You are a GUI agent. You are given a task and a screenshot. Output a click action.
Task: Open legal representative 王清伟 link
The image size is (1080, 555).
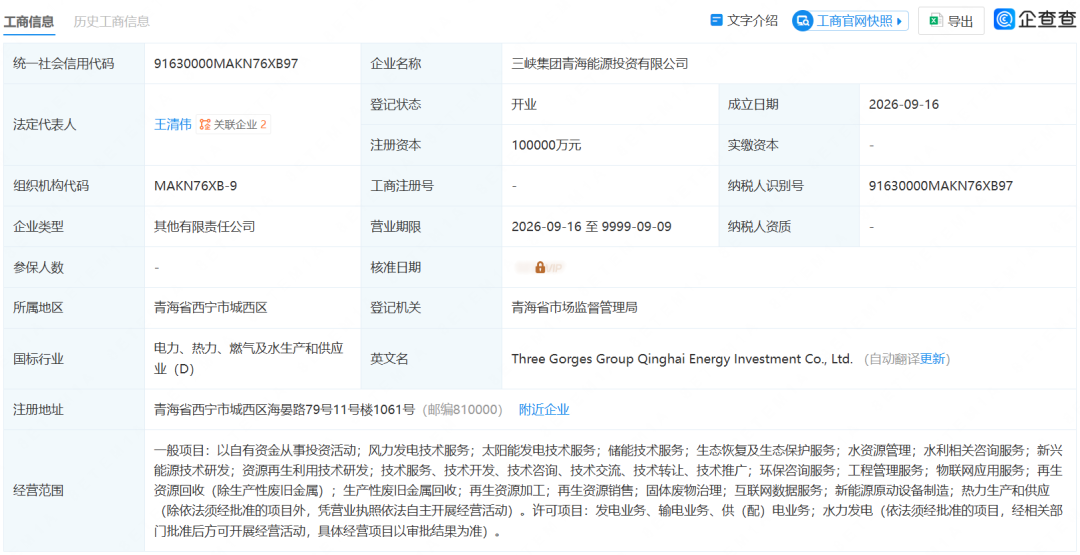click(x=173, y=125)
